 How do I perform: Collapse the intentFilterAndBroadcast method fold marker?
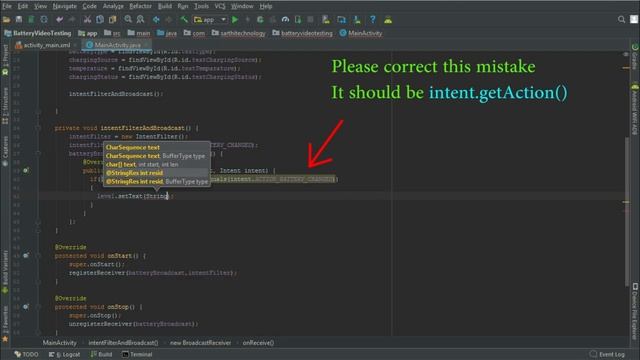(38, 128)
